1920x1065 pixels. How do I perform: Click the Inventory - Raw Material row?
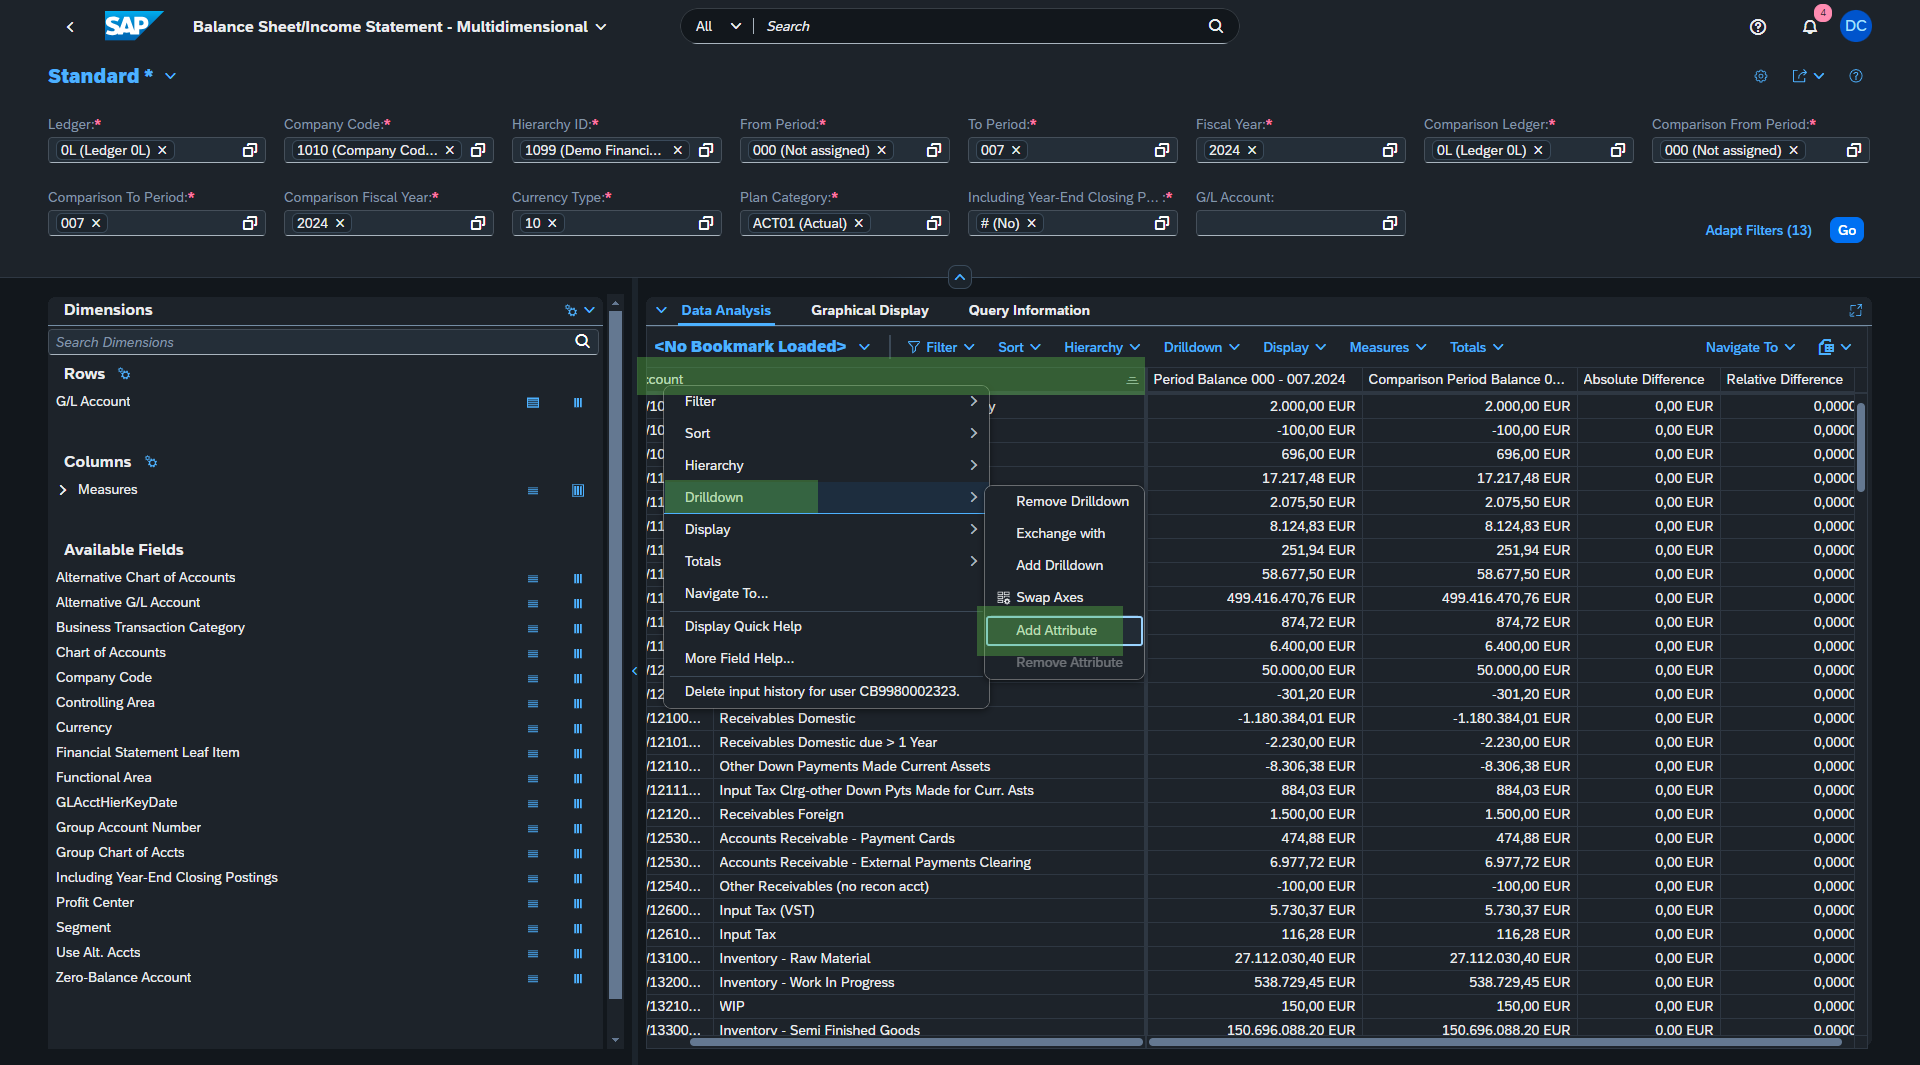1250,958
